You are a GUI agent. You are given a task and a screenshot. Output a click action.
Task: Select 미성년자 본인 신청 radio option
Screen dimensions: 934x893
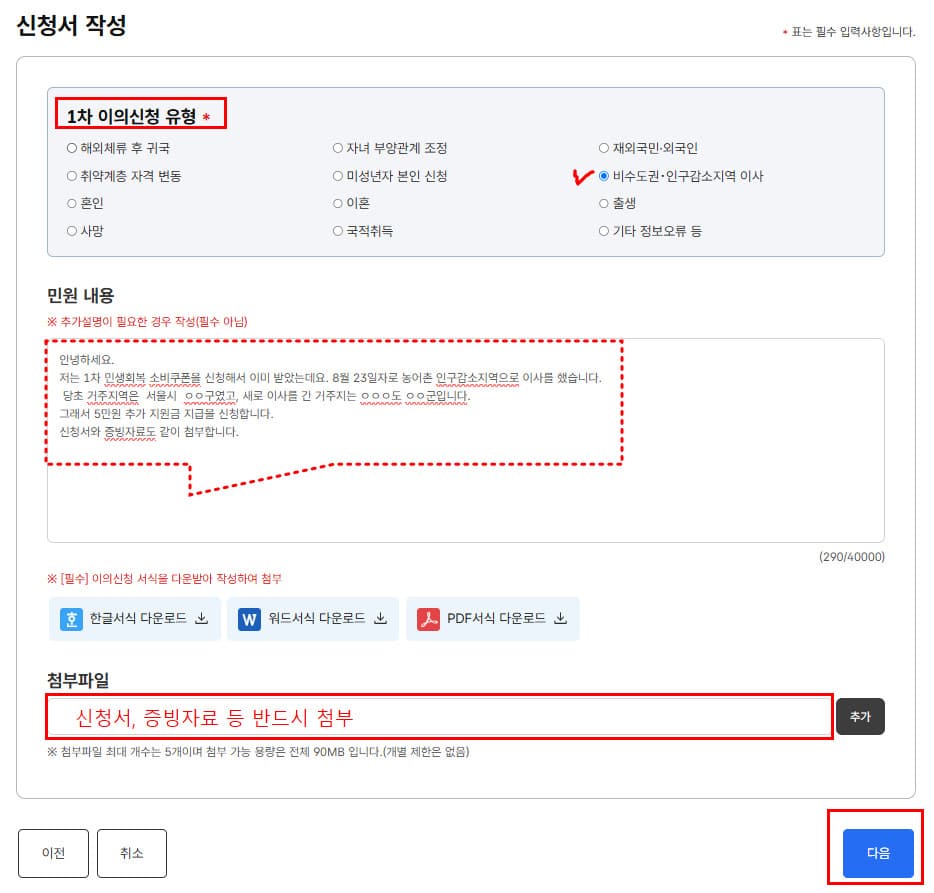point(338,176)
